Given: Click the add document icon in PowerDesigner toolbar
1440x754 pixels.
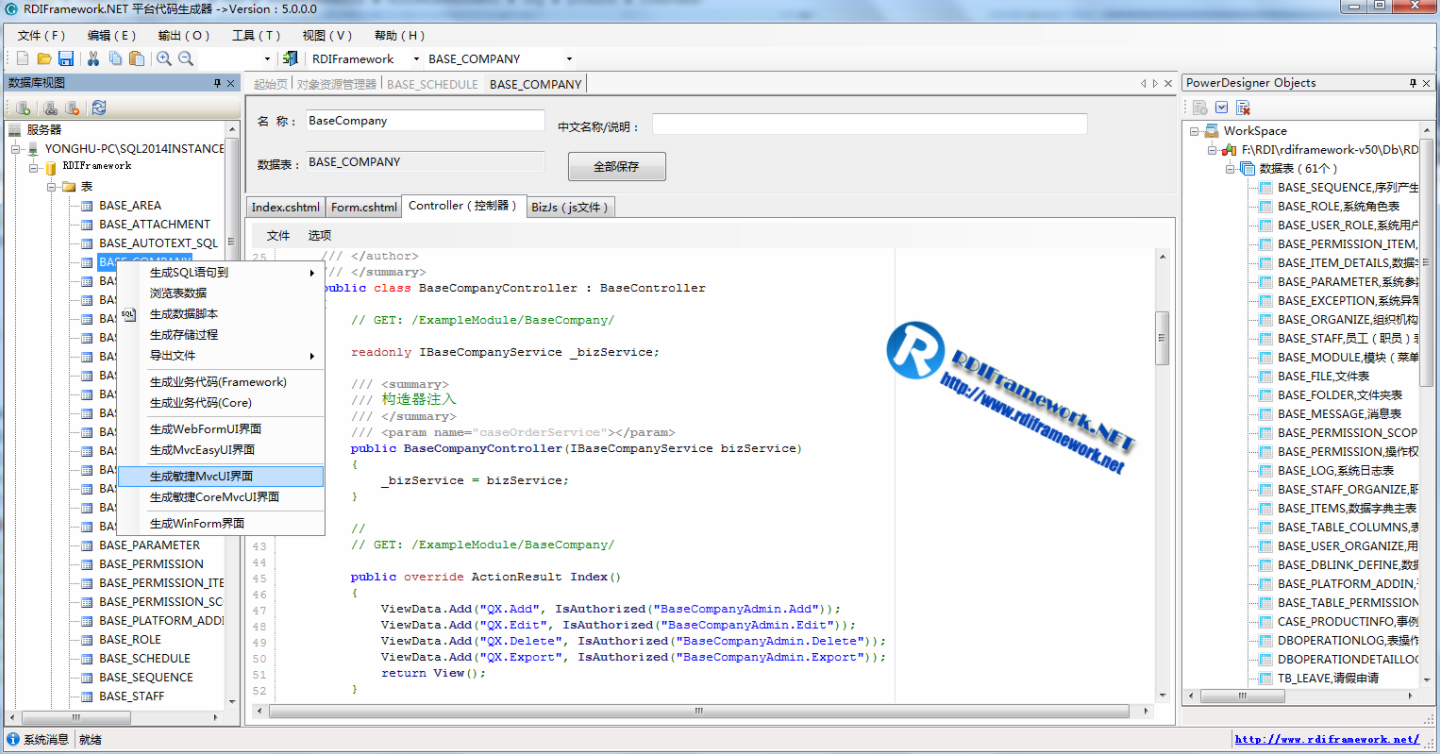Looking at the screenshot, I should pyautogui.click(x=1199, y=108).
